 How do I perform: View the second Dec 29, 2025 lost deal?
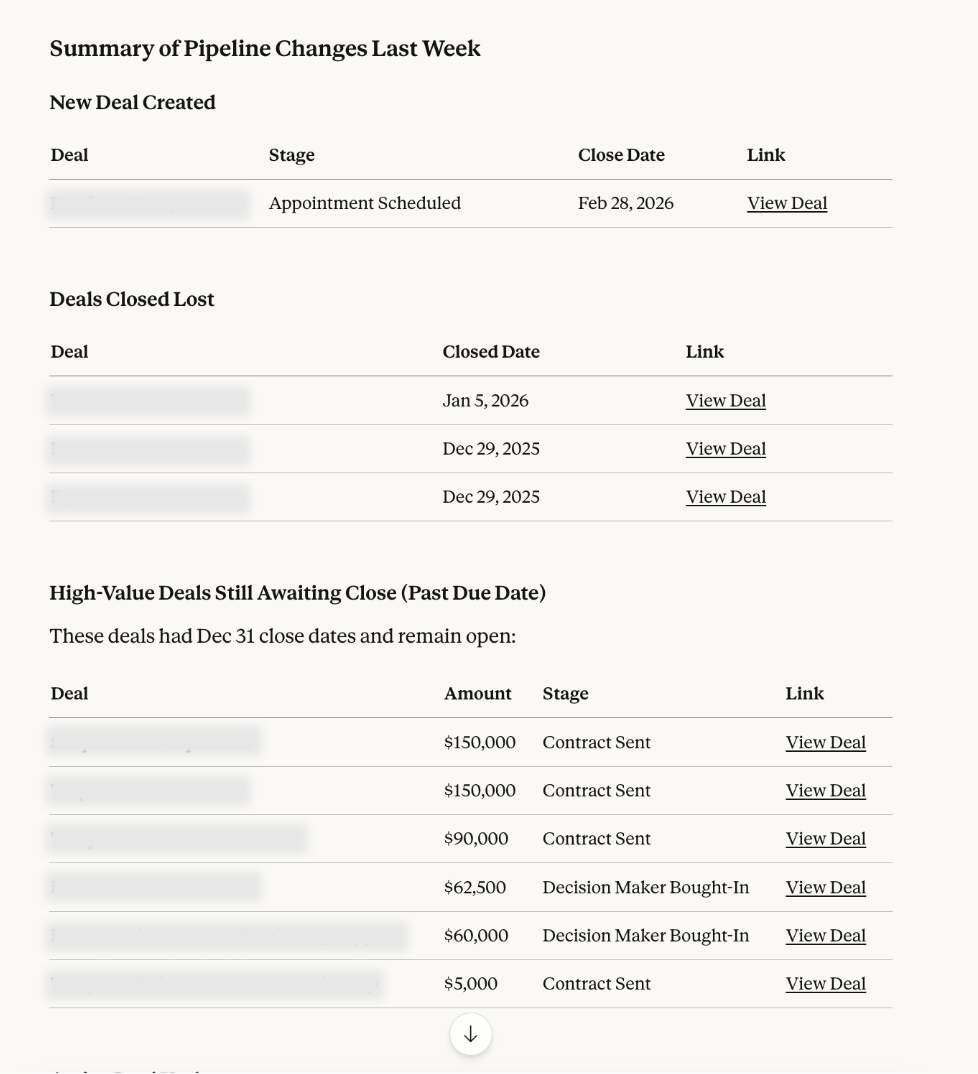click(725, 497)
